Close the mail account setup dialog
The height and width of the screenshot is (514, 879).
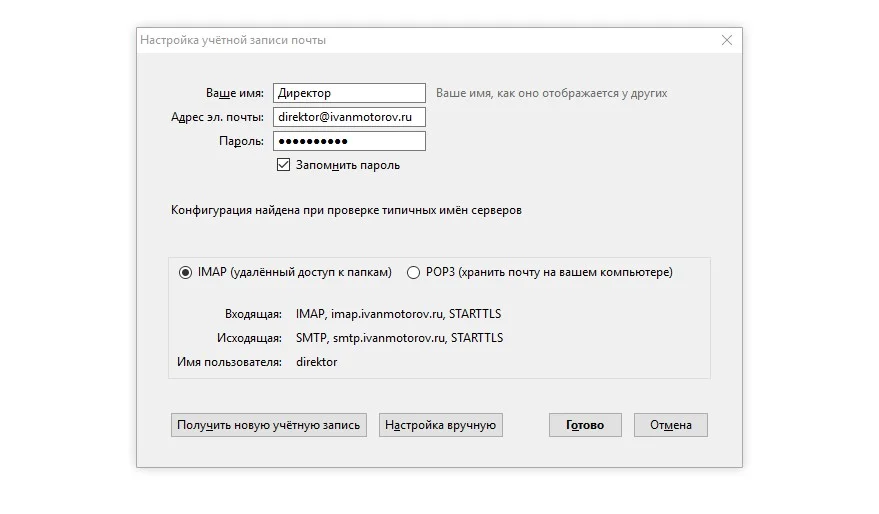pyautogui.click(x=727, y=40)
